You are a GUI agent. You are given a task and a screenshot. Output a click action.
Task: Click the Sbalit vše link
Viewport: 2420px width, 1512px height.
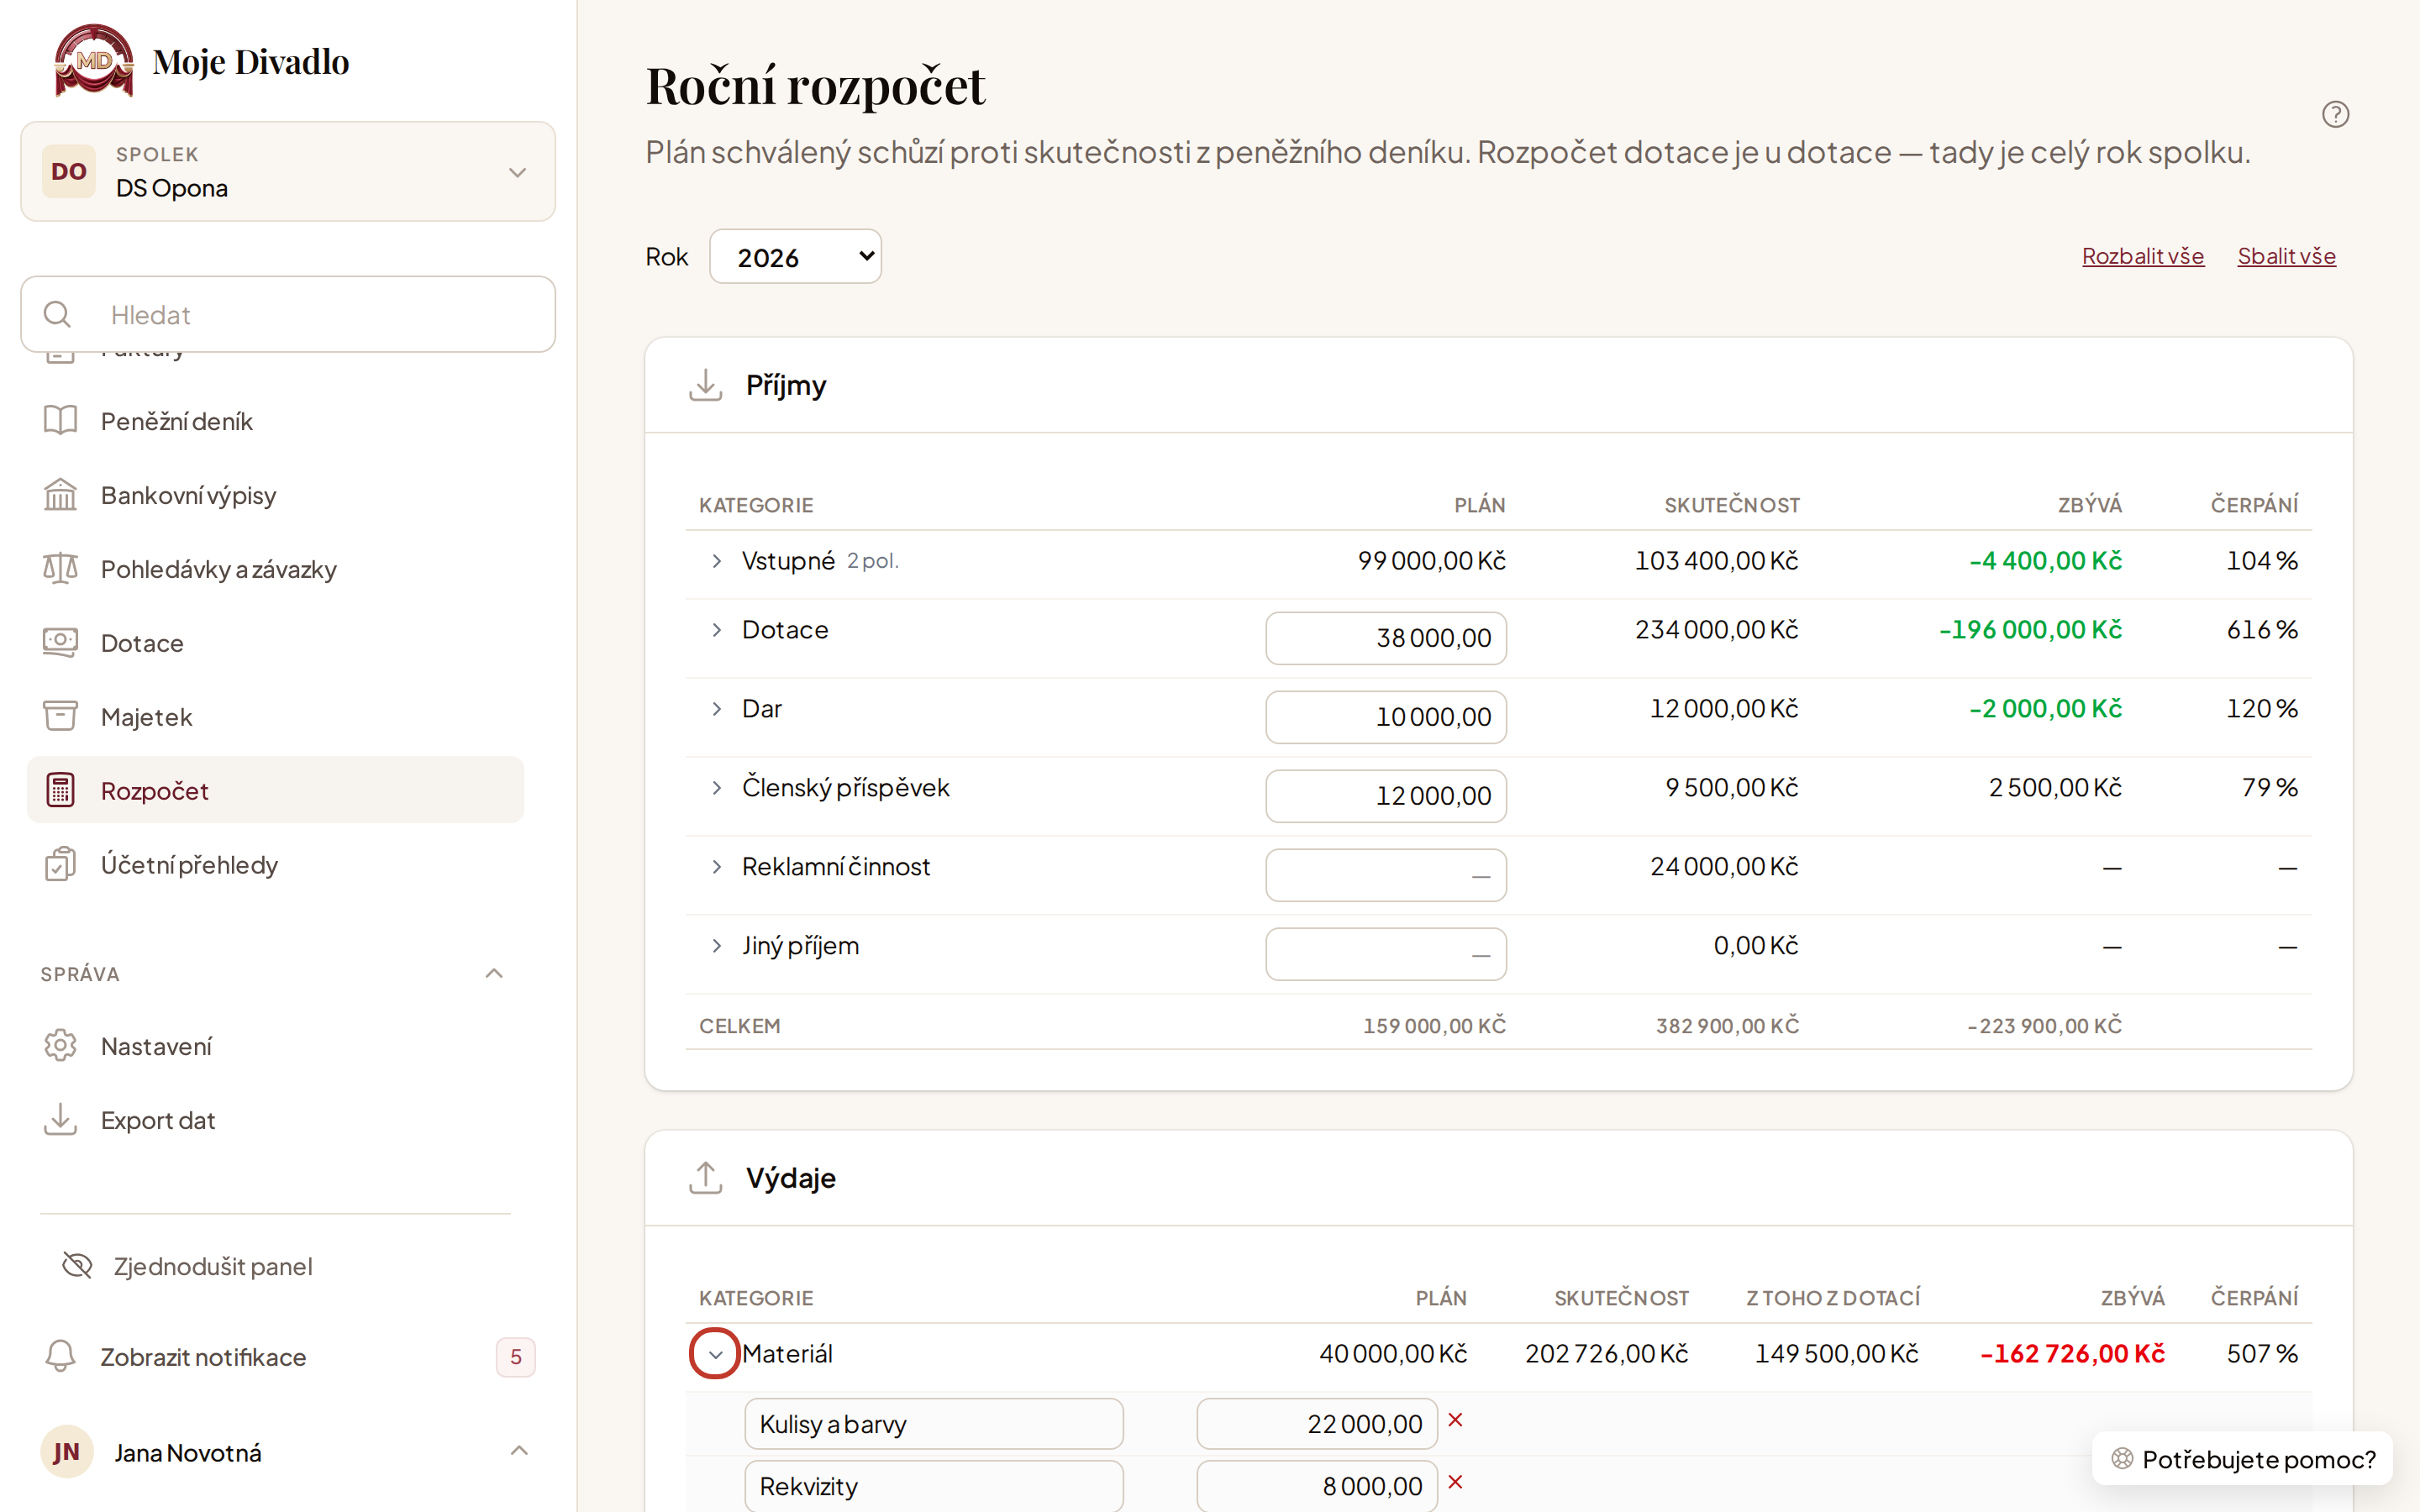tap(2286, 256)
